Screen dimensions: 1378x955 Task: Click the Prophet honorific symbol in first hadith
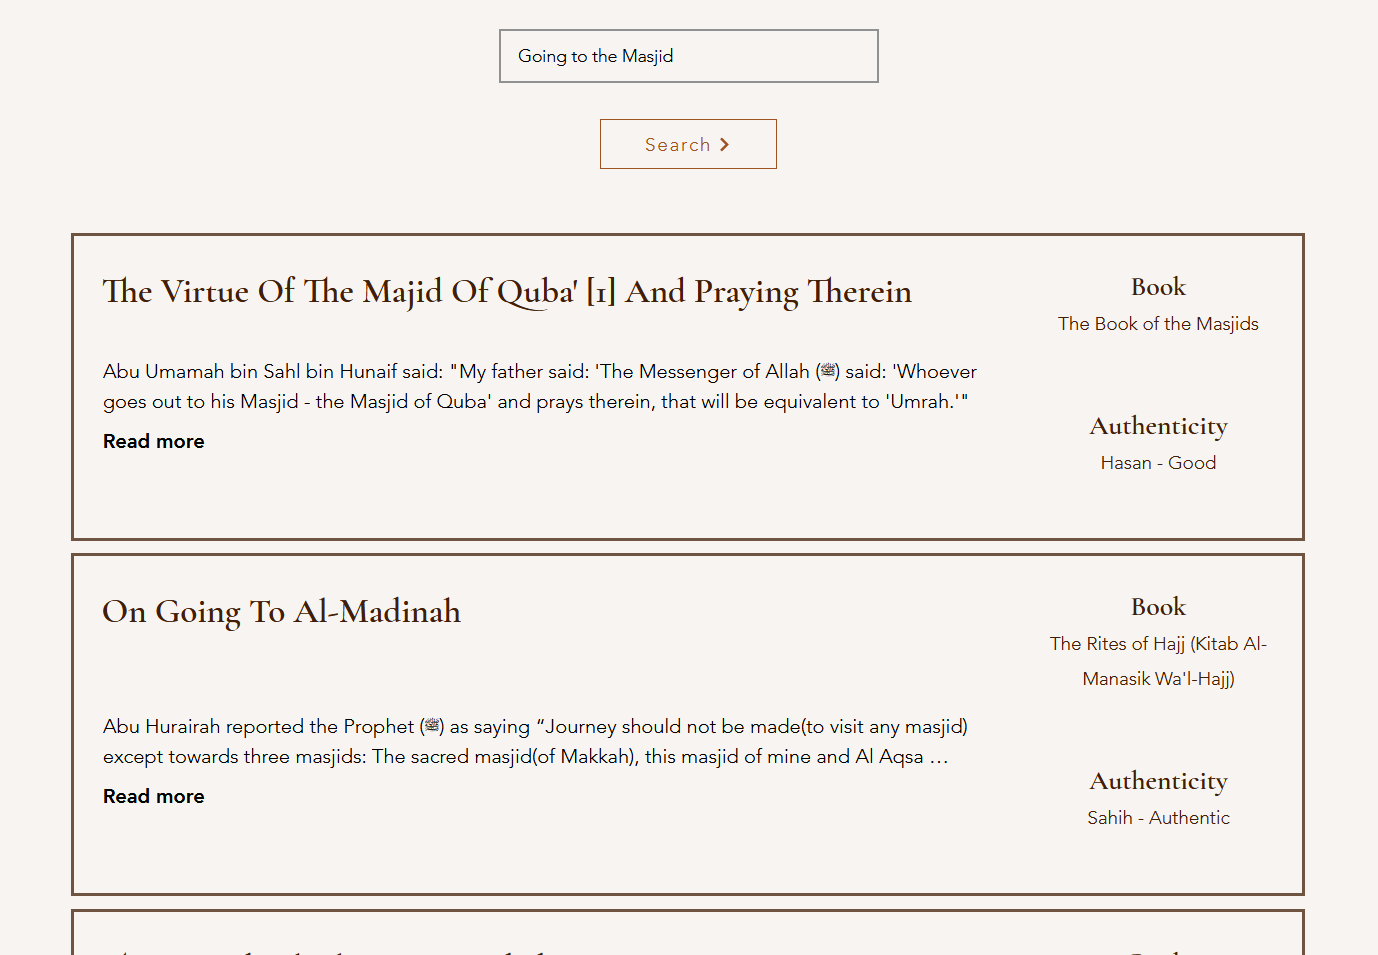point(827,371)
